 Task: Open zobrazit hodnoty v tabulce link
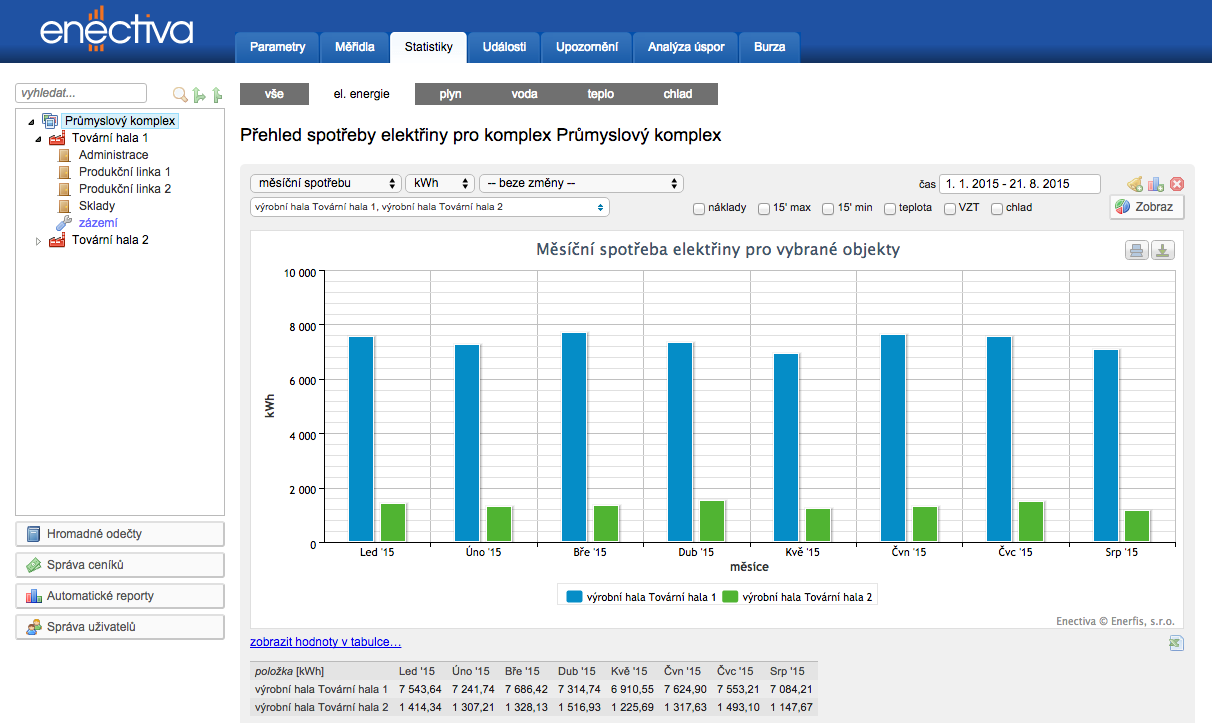pos(326,642)
